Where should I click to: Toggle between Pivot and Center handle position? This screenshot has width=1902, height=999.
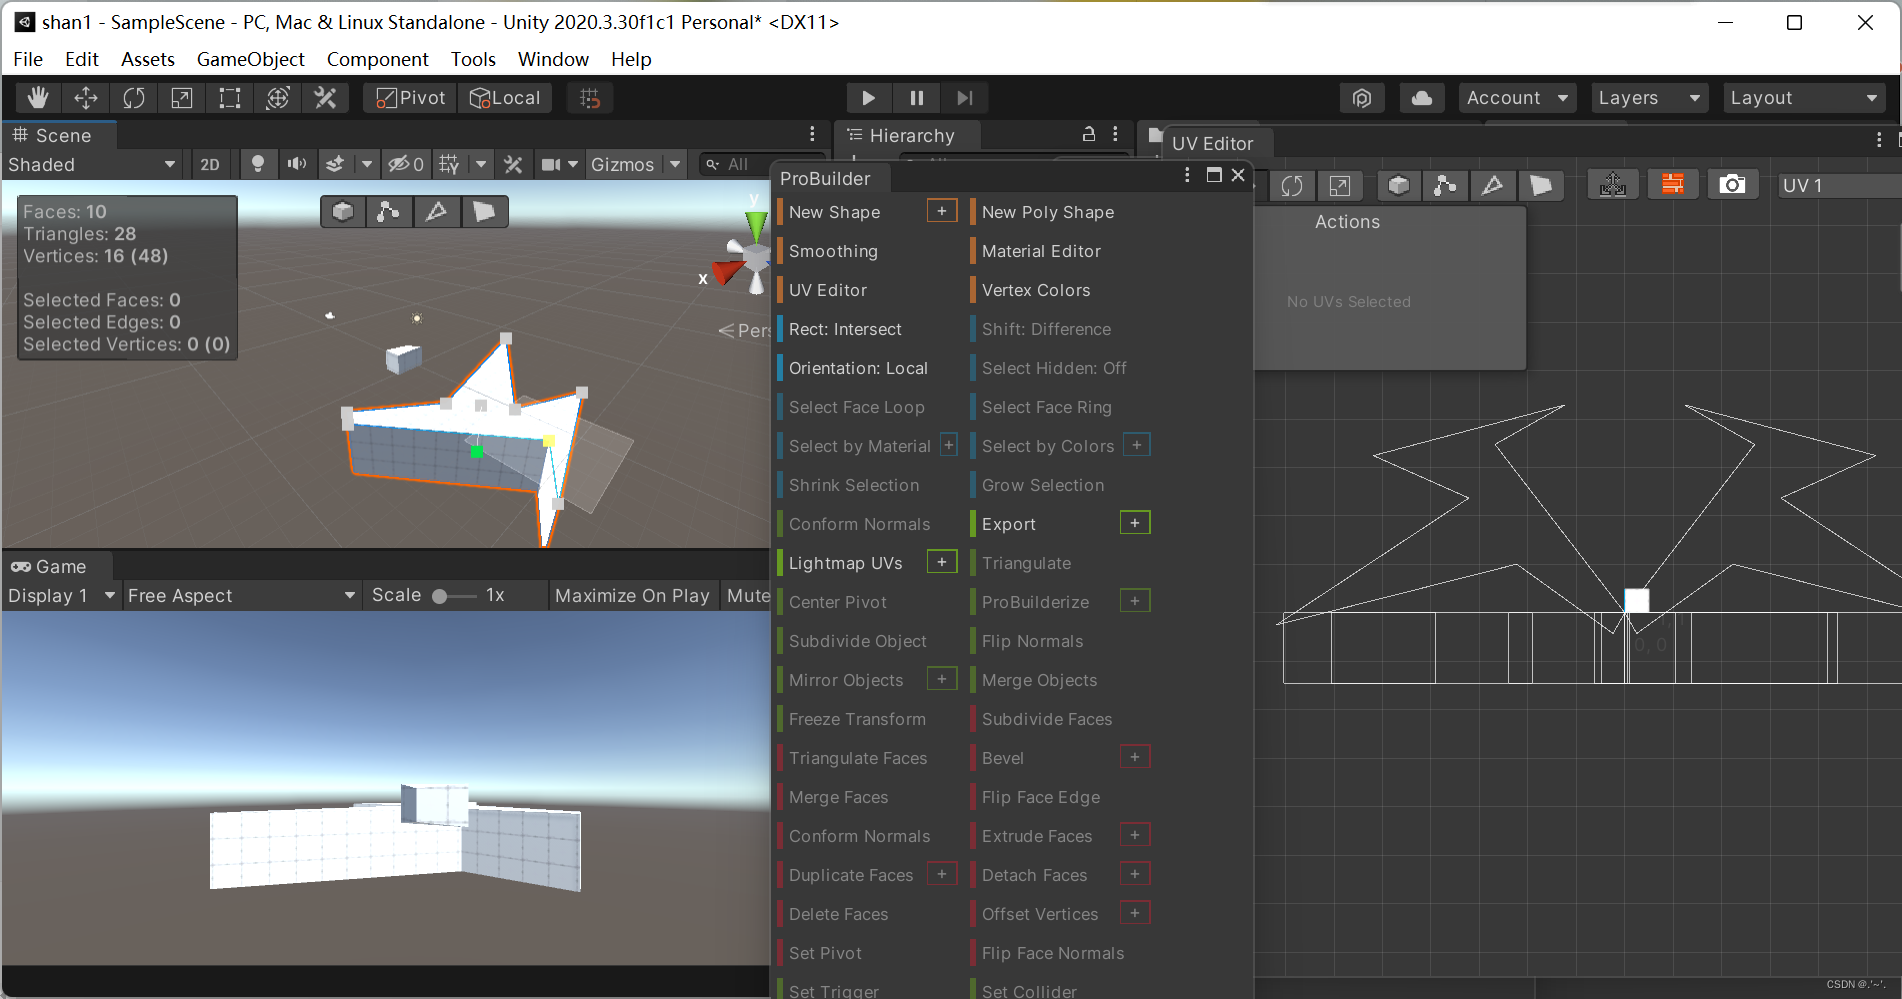[408, 97]
